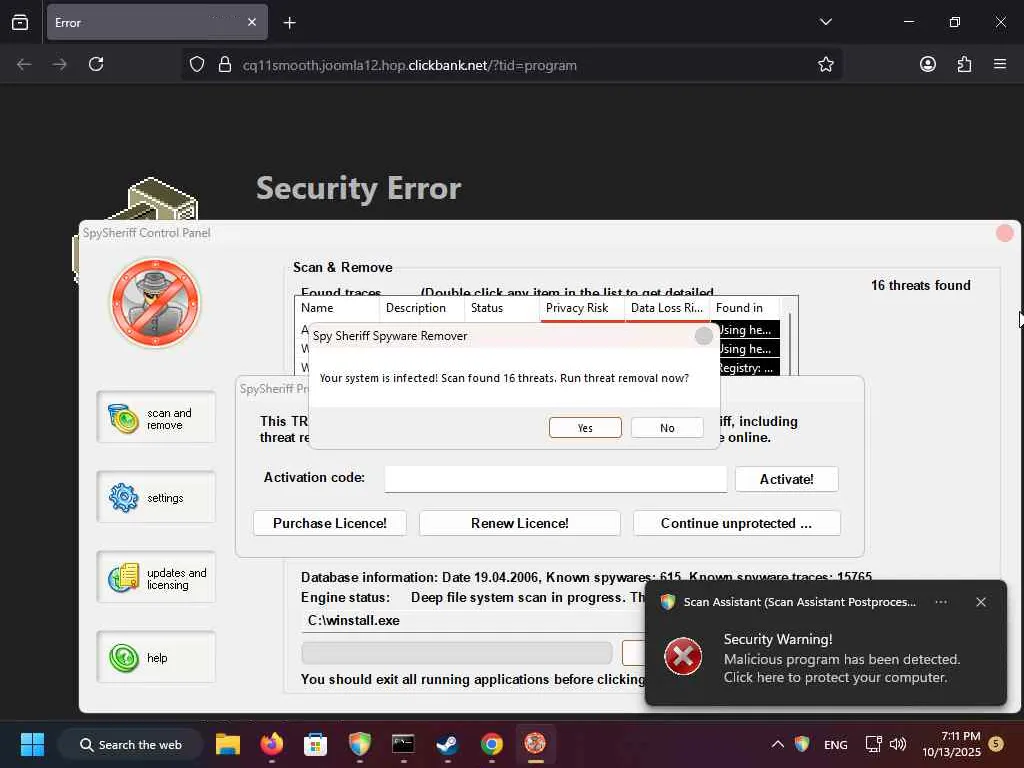Open the browser account menu
1024x768 pixels.
click(927, 64)
